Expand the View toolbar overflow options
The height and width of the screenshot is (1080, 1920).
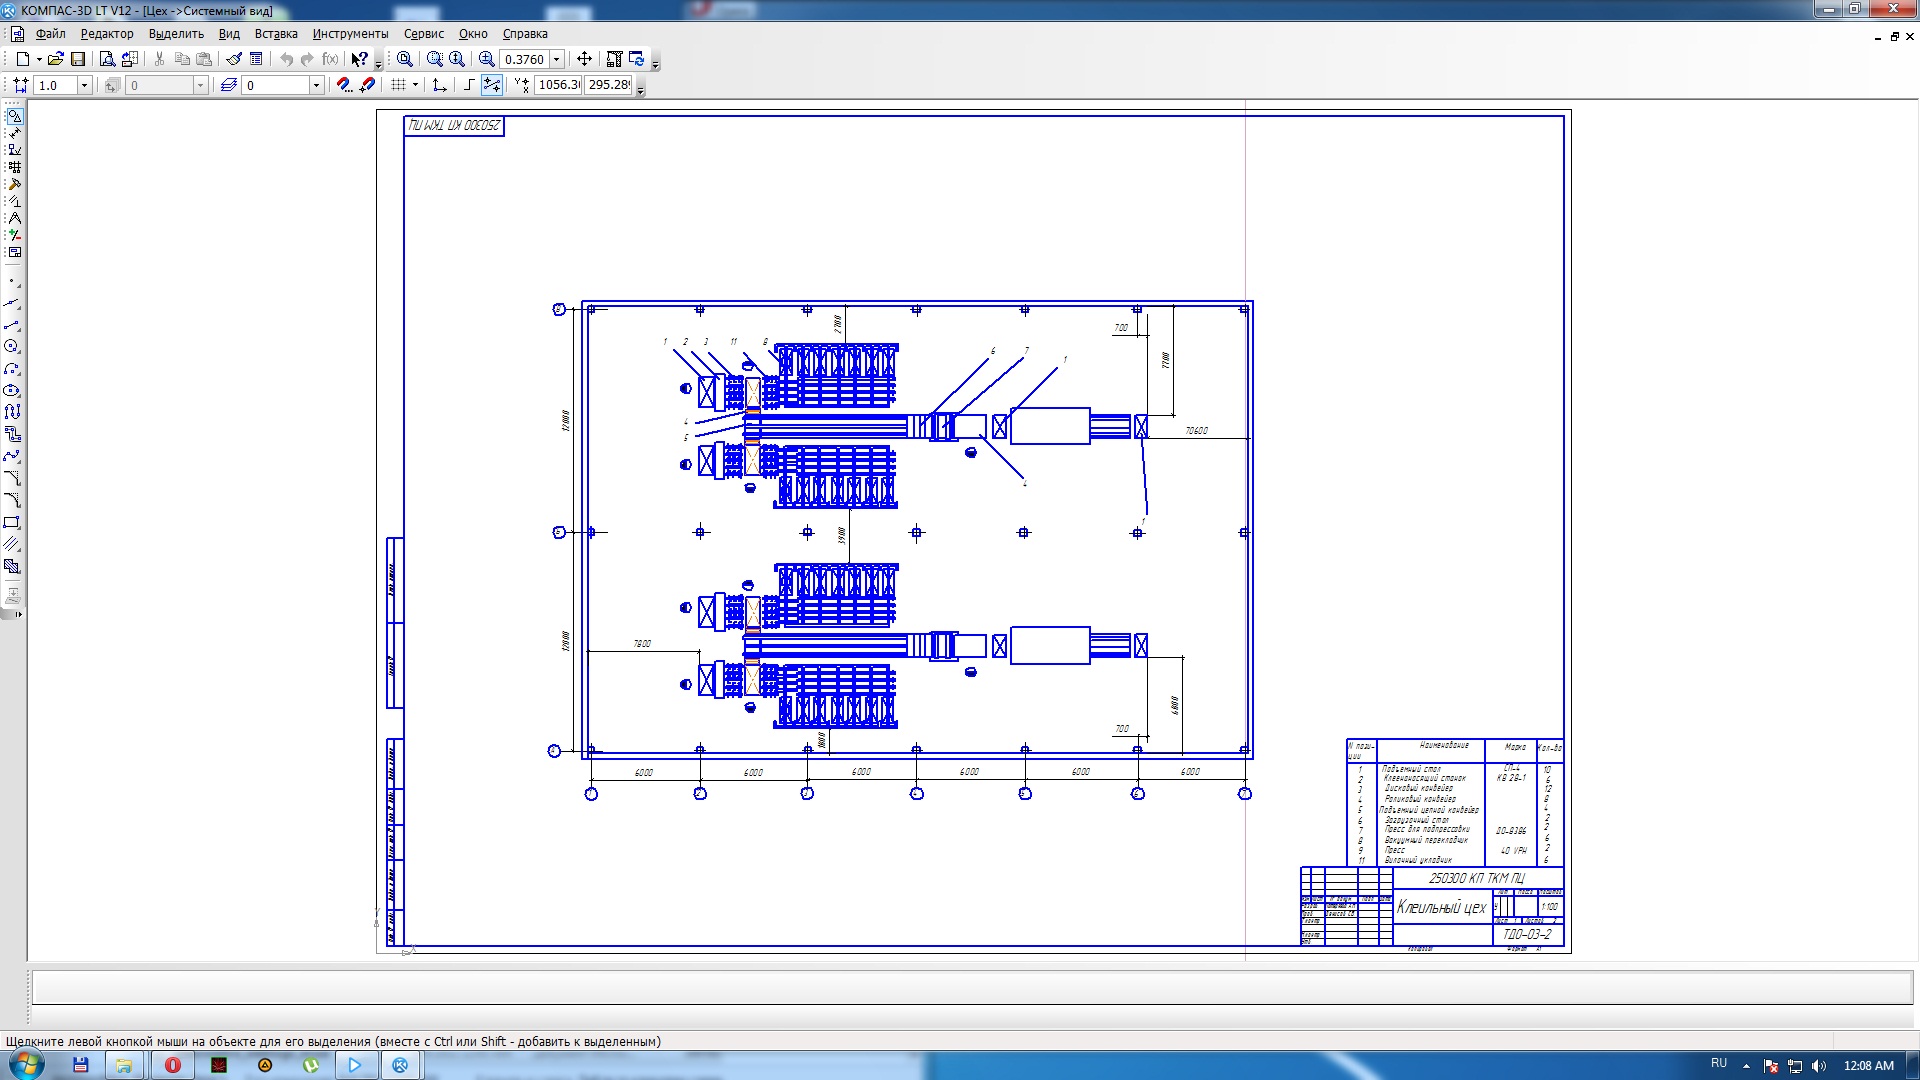click(x=656, y=62)
